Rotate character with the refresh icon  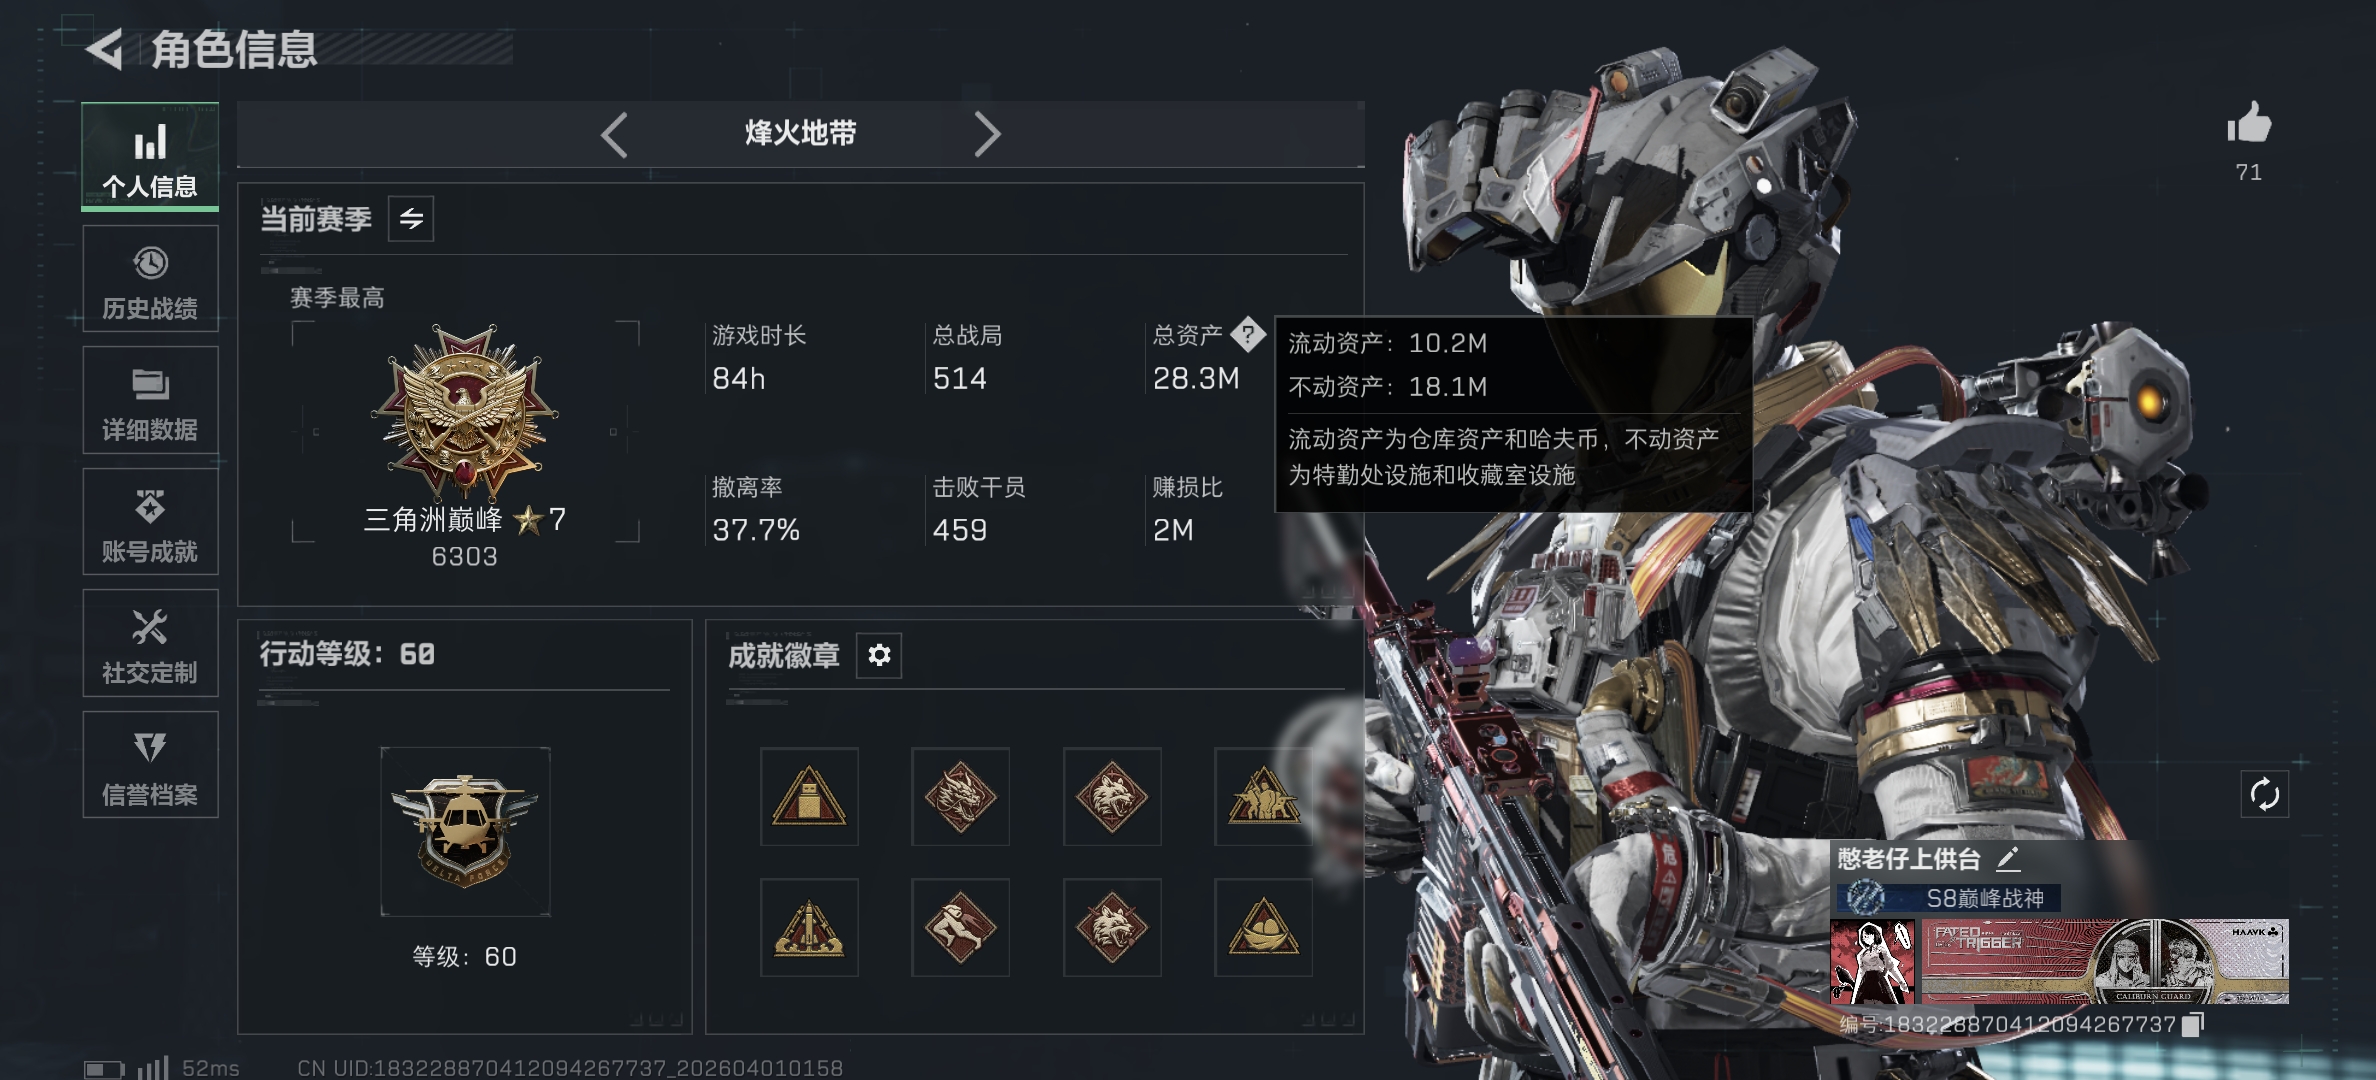click(x=2265, y=795)
